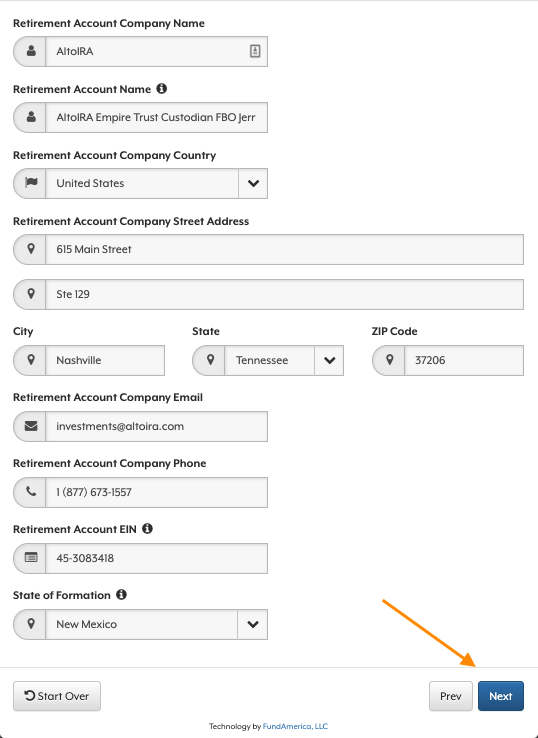Click phone handset icon of Company Phone field
This screenshot has height=738, width=538.
point(31,492)
